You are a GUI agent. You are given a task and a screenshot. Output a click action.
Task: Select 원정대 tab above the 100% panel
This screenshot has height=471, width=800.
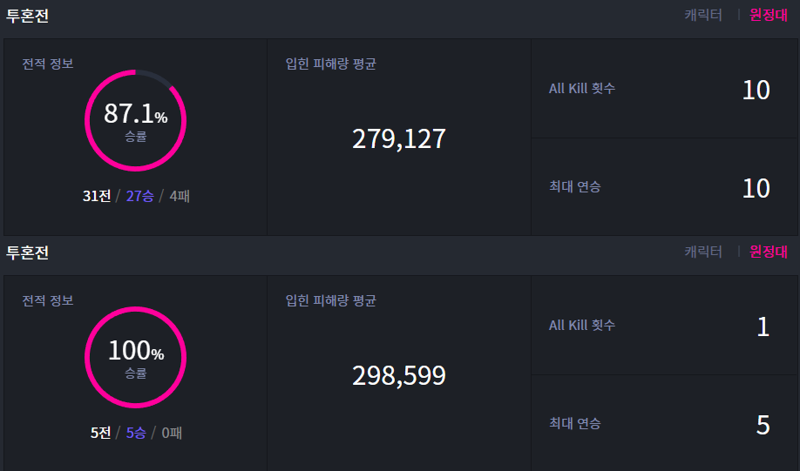click(768, 252)
